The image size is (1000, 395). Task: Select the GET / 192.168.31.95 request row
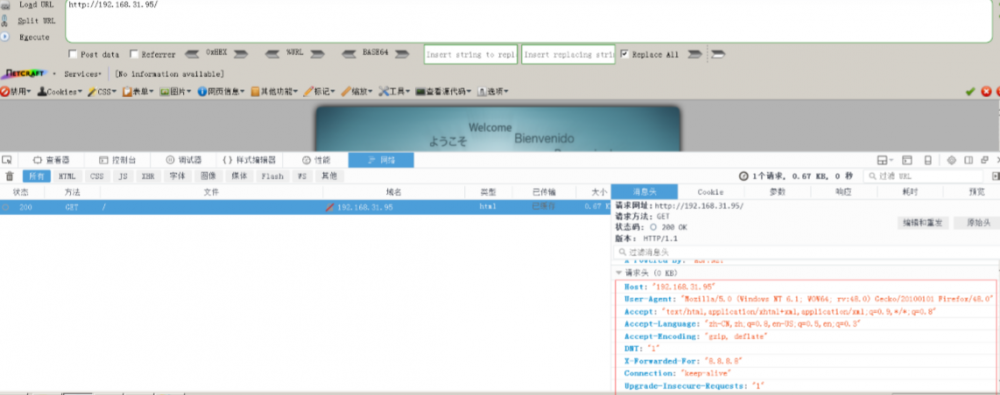point(305,207)
